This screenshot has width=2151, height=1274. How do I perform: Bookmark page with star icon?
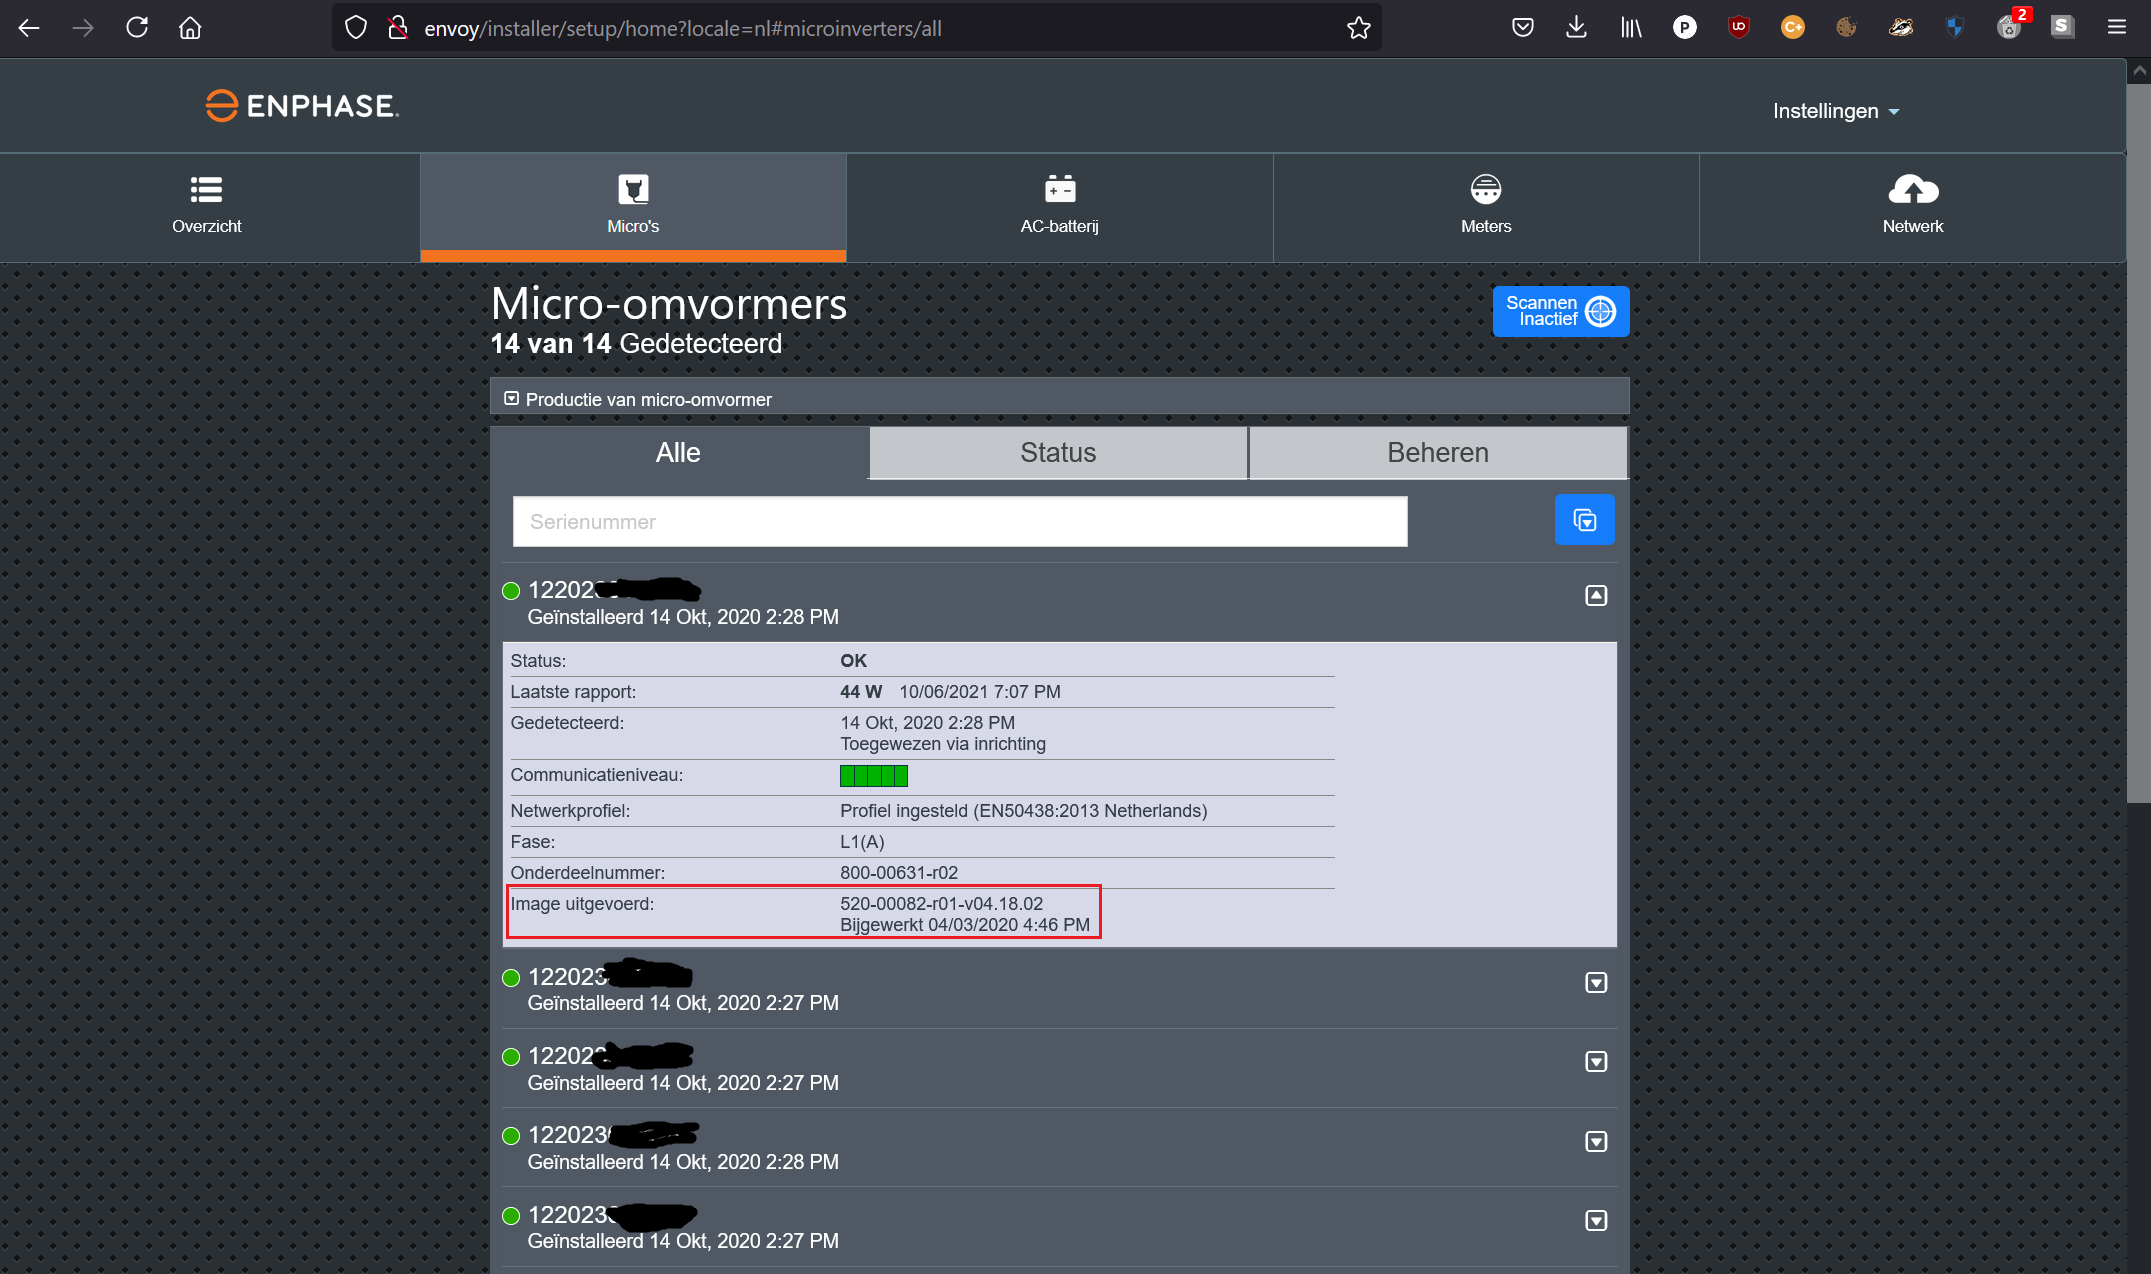[x=1358, y=28]
